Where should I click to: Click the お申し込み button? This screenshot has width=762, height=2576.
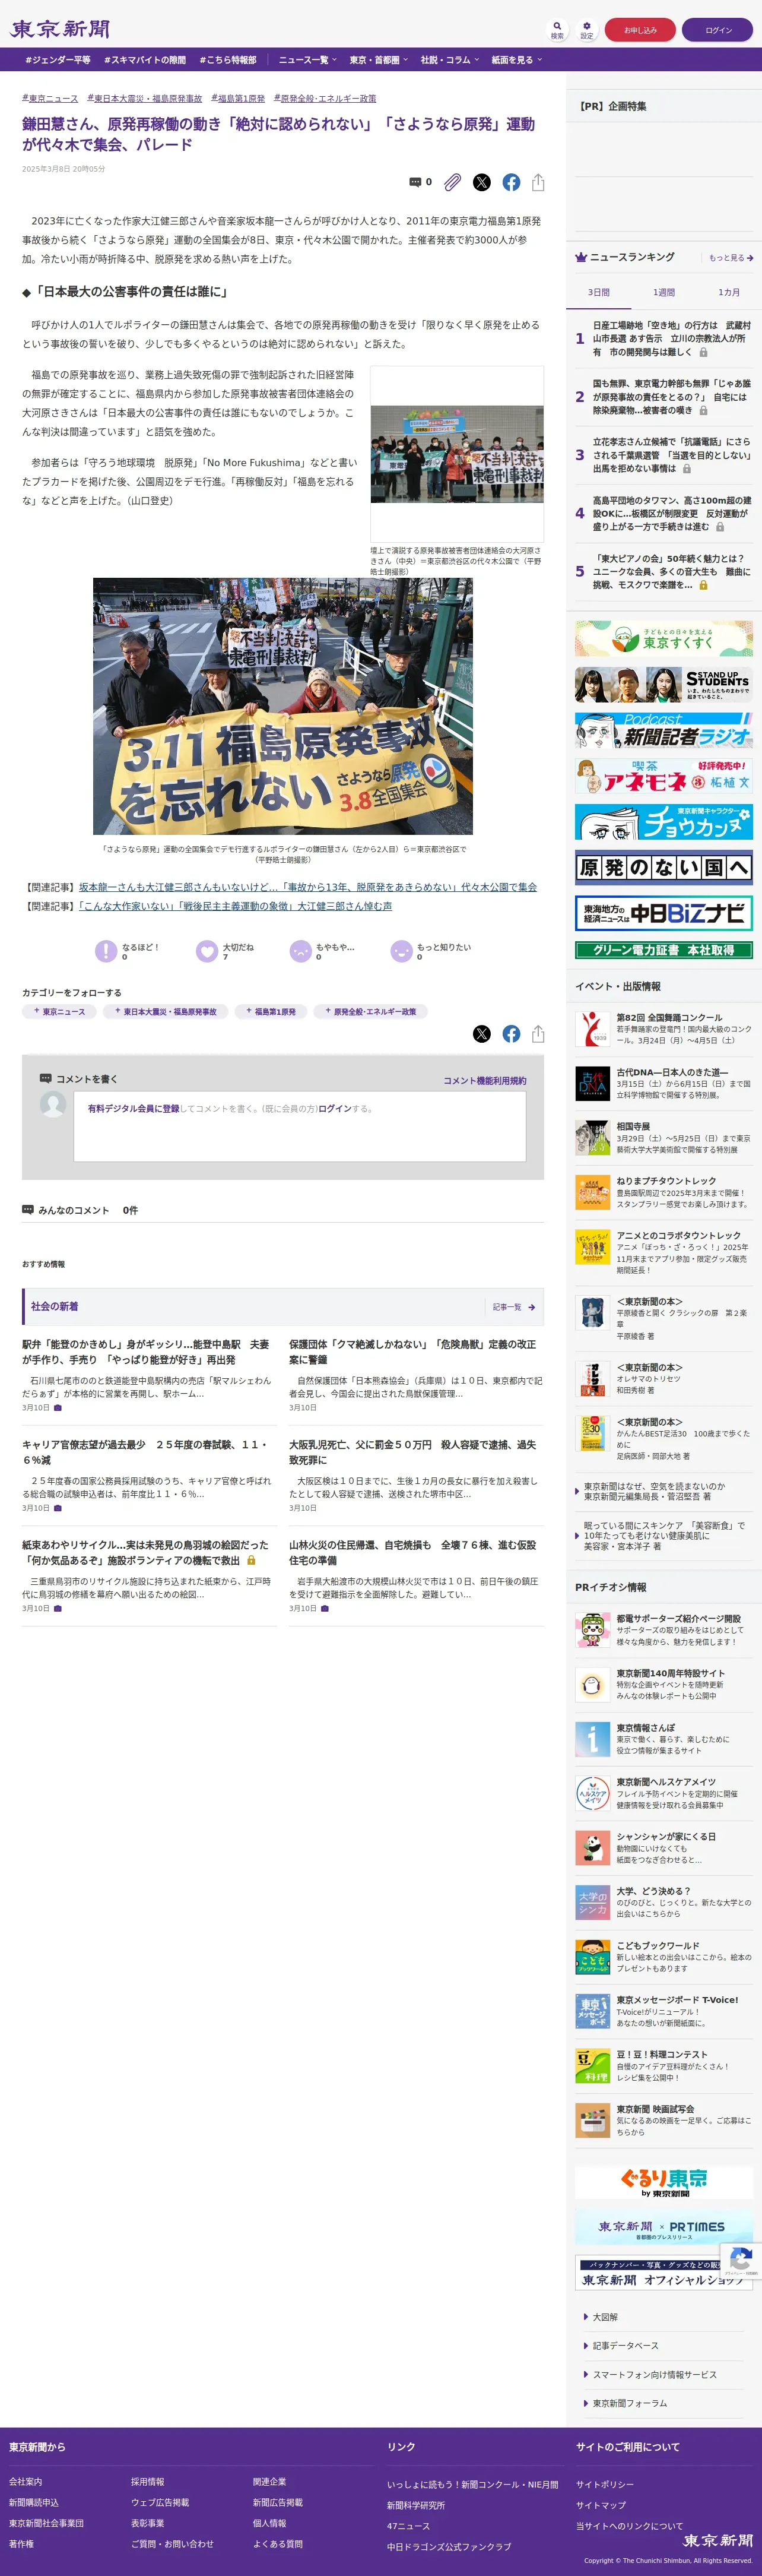point(640,30)
